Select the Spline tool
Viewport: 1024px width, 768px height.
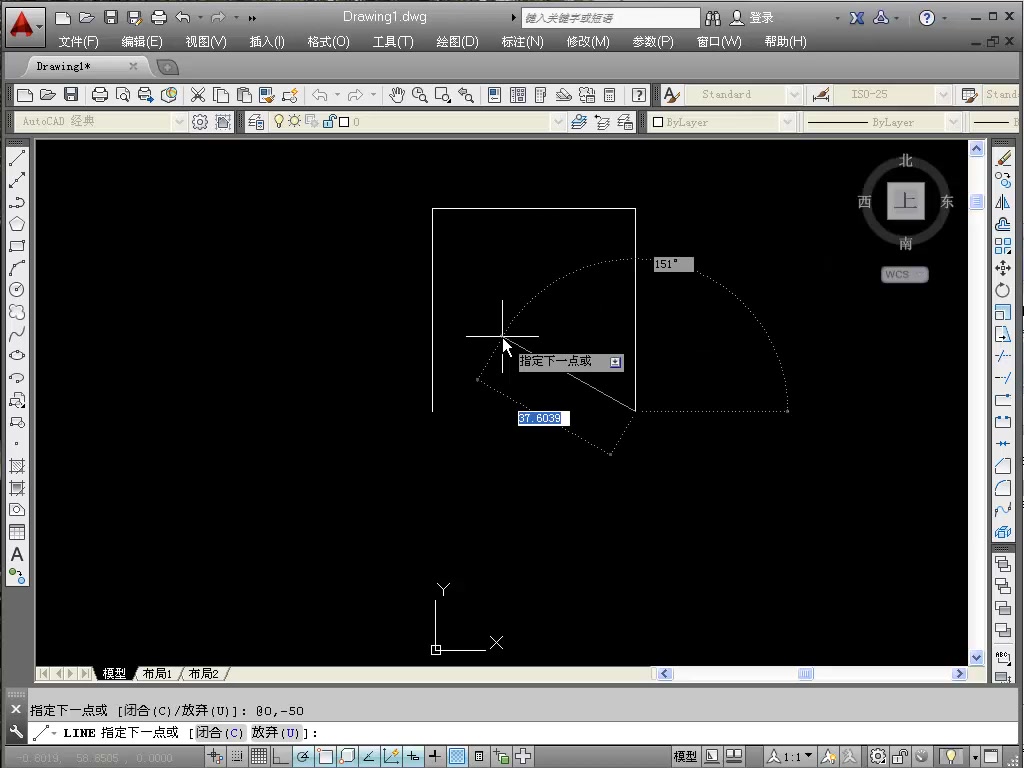[16, 334]
